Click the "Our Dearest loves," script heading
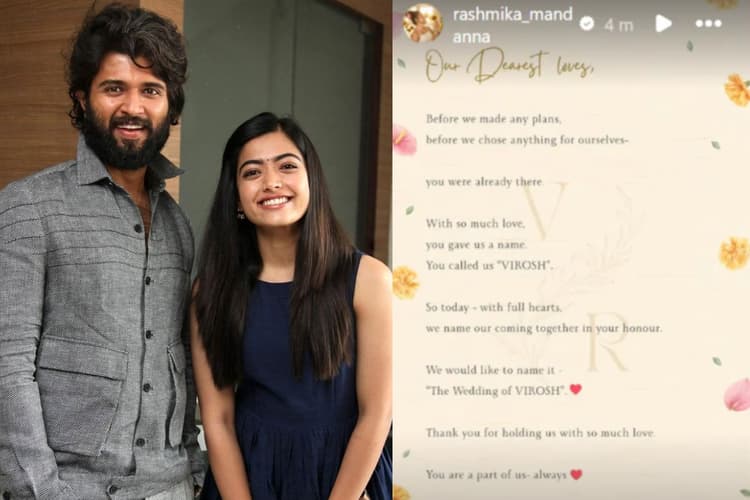750x500 pixels. point(509,66)
